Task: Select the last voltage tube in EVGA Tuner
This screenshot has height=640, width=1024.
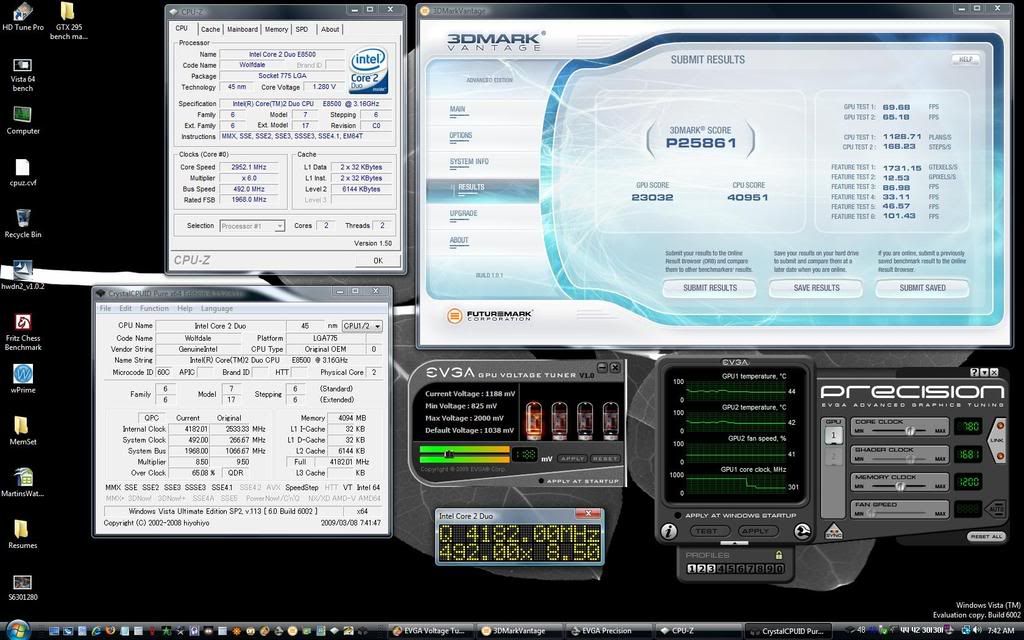Action: coord(611,419)
